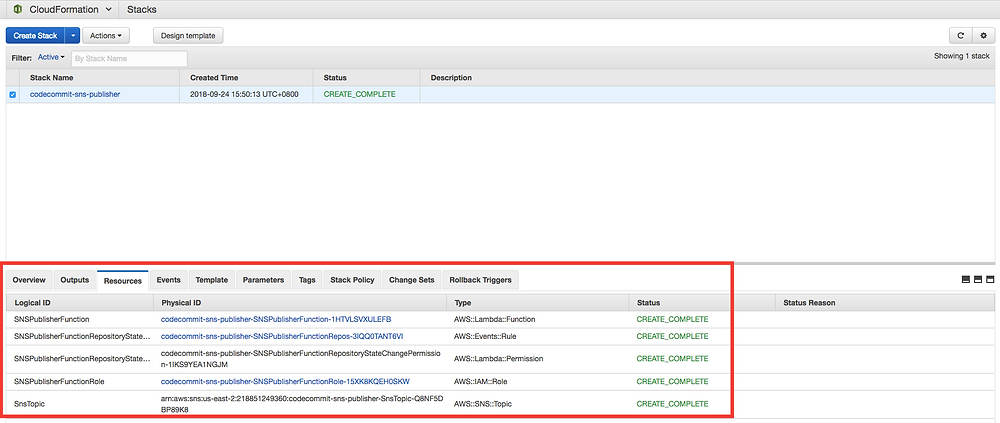Change the Active filter dropdown
Image resolution: width=1000 pixels, height=423 pixels.
click(51, 57)
